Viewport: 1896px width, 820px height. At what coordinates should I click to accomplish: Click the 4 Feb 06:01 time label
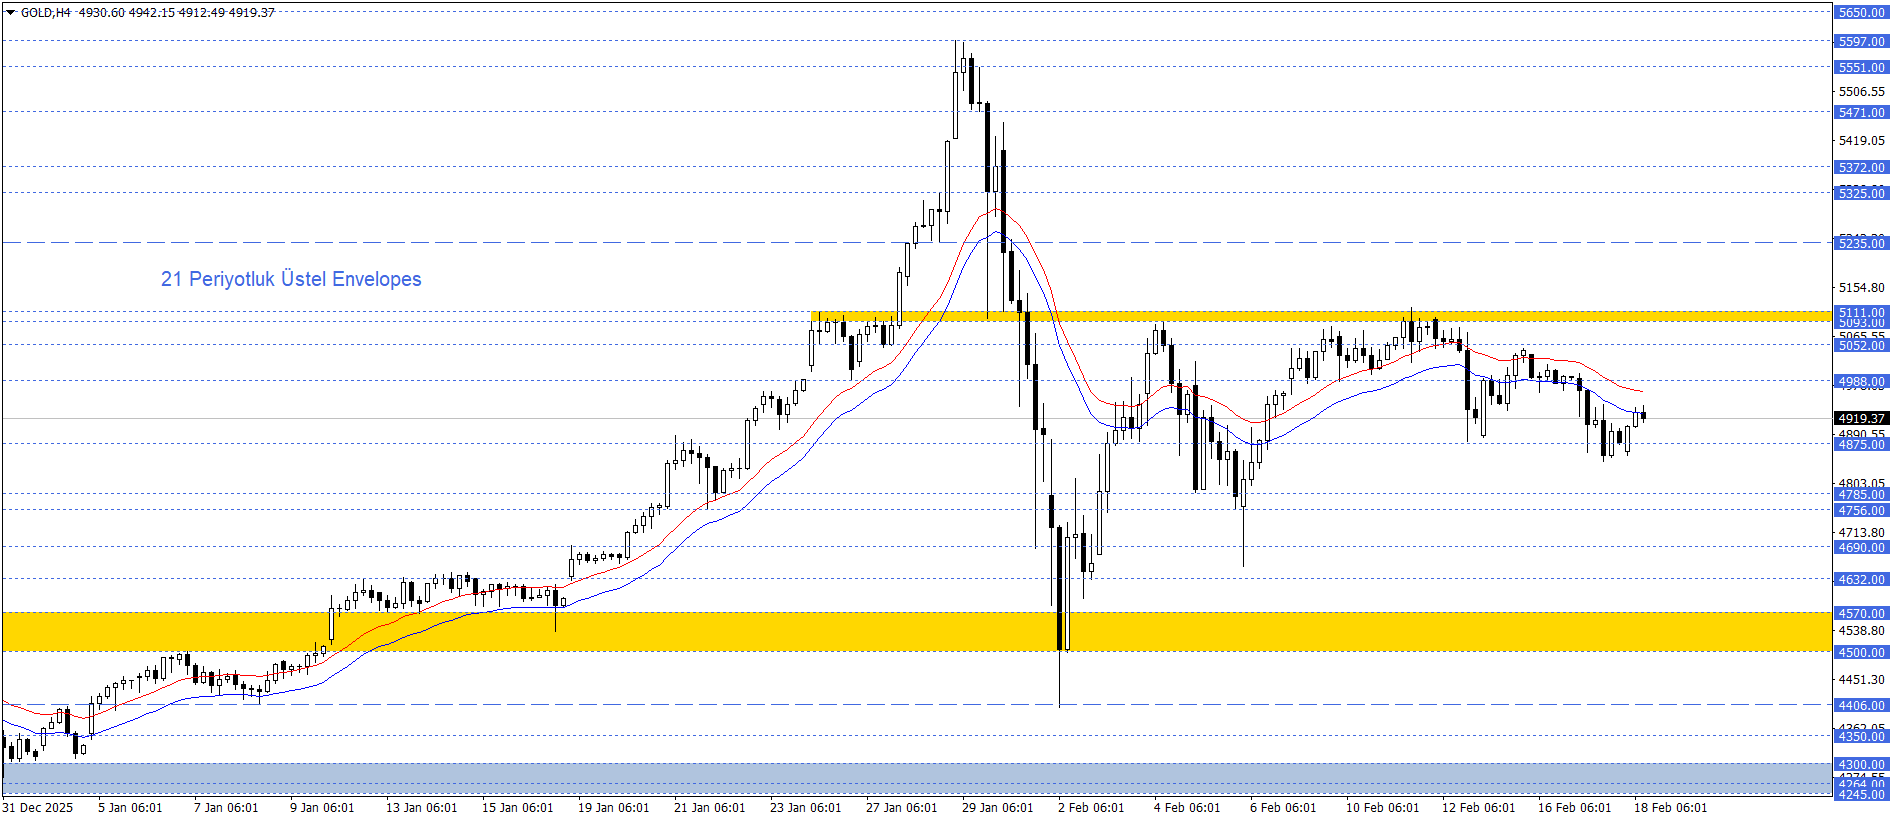(1187, 808)
